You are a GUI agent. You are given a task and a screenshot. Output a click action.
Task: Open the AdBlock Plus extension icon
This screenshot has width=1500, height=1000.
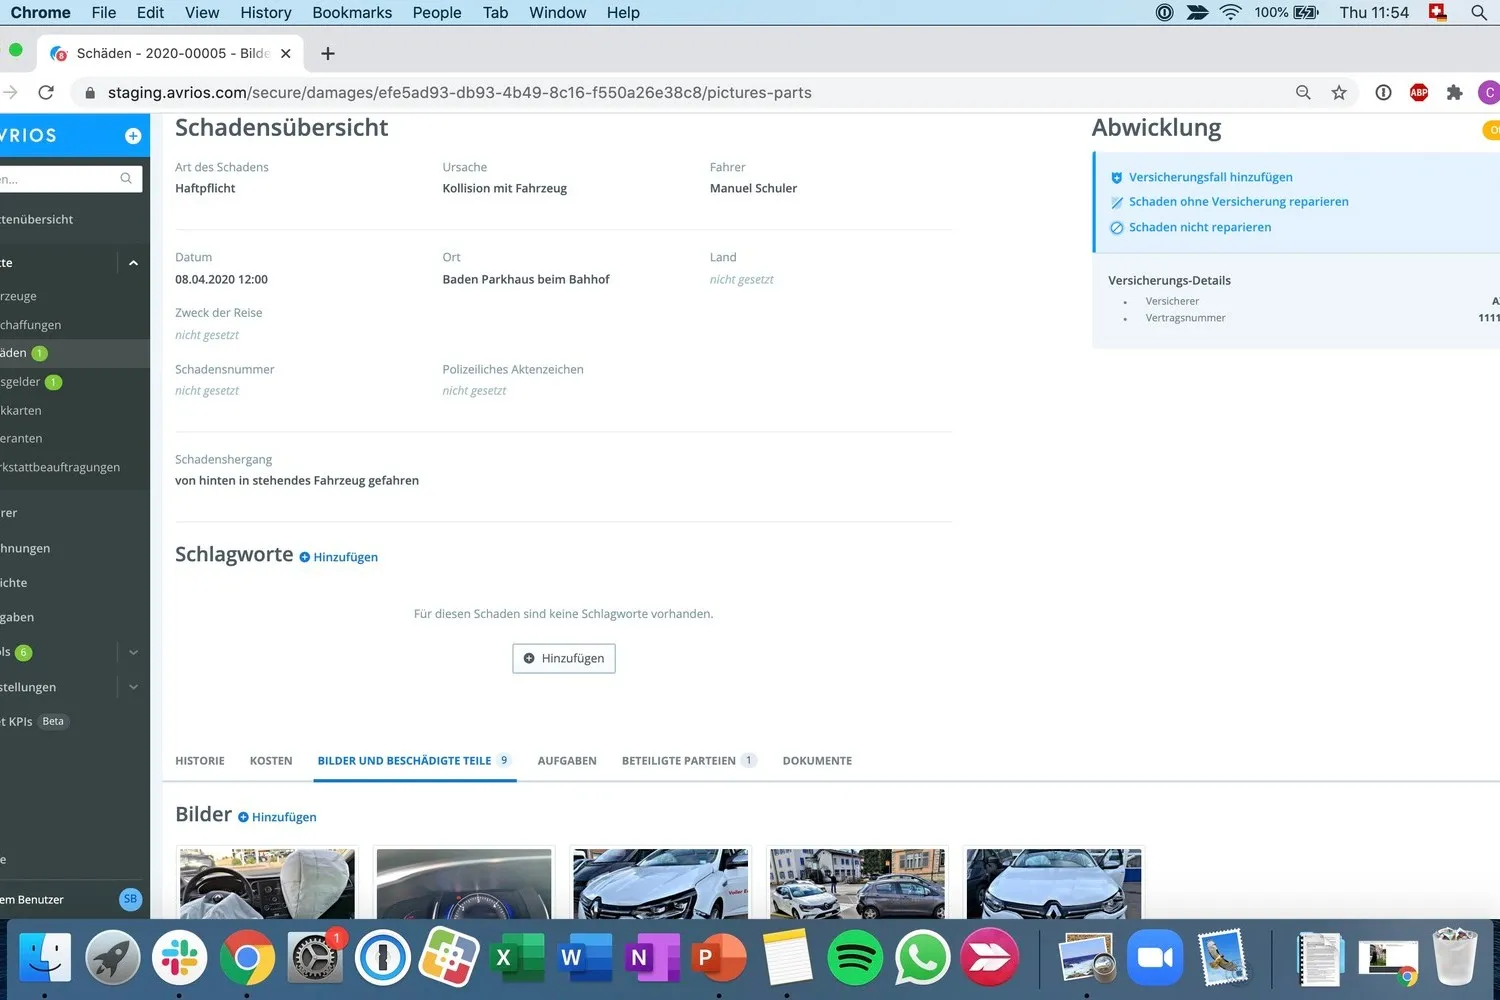(1419, 92)
